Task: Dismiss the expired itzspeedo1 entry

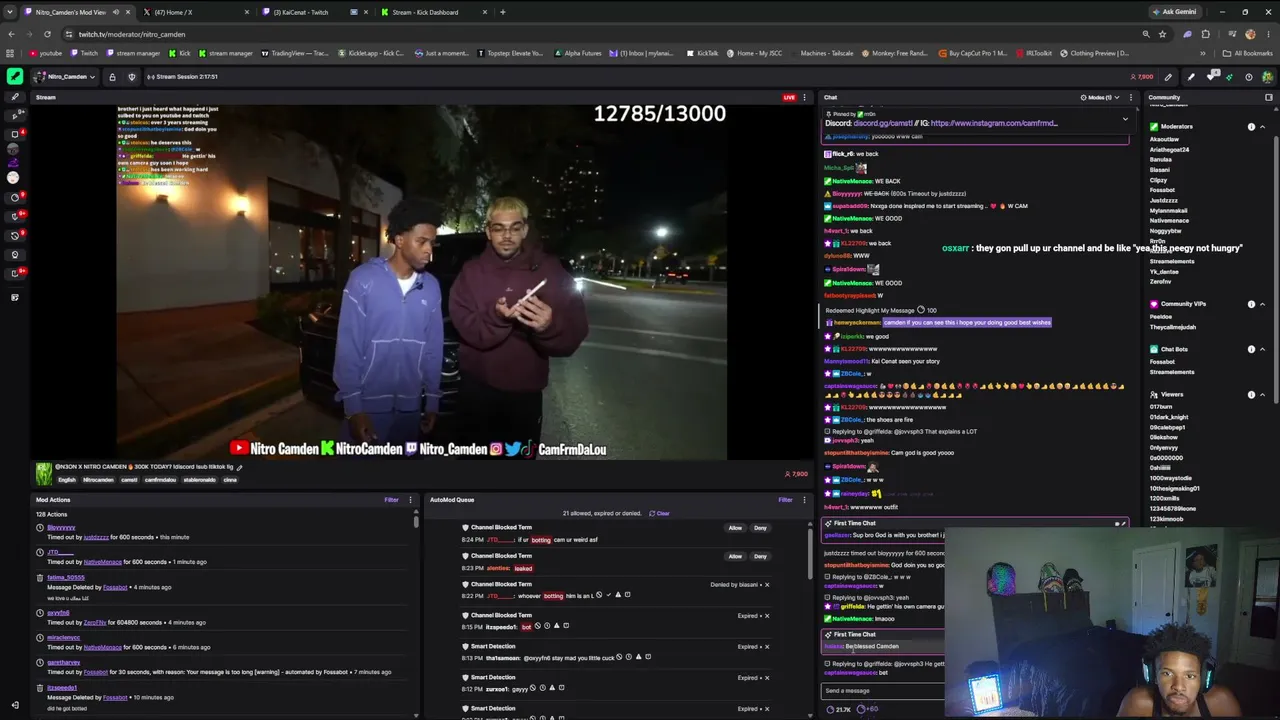Action: tap(767, 615)
